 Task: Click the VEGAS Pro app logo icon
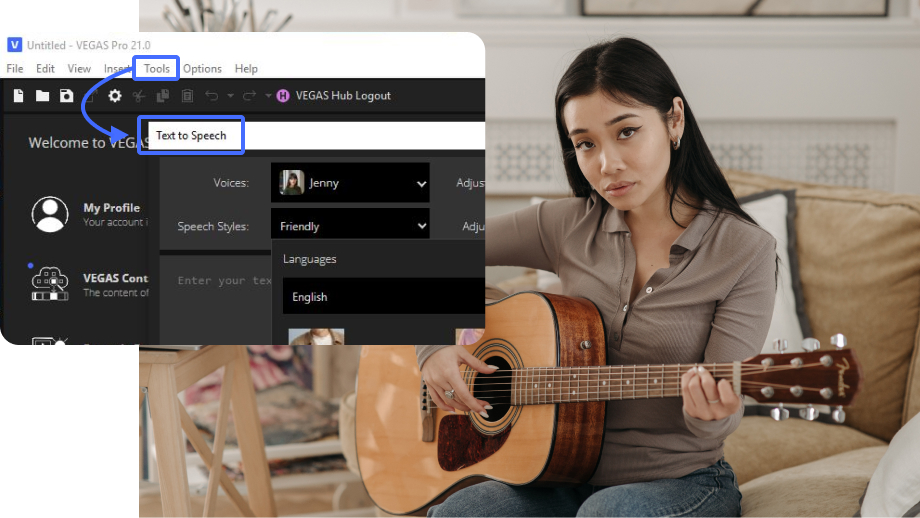pos(14,45)
